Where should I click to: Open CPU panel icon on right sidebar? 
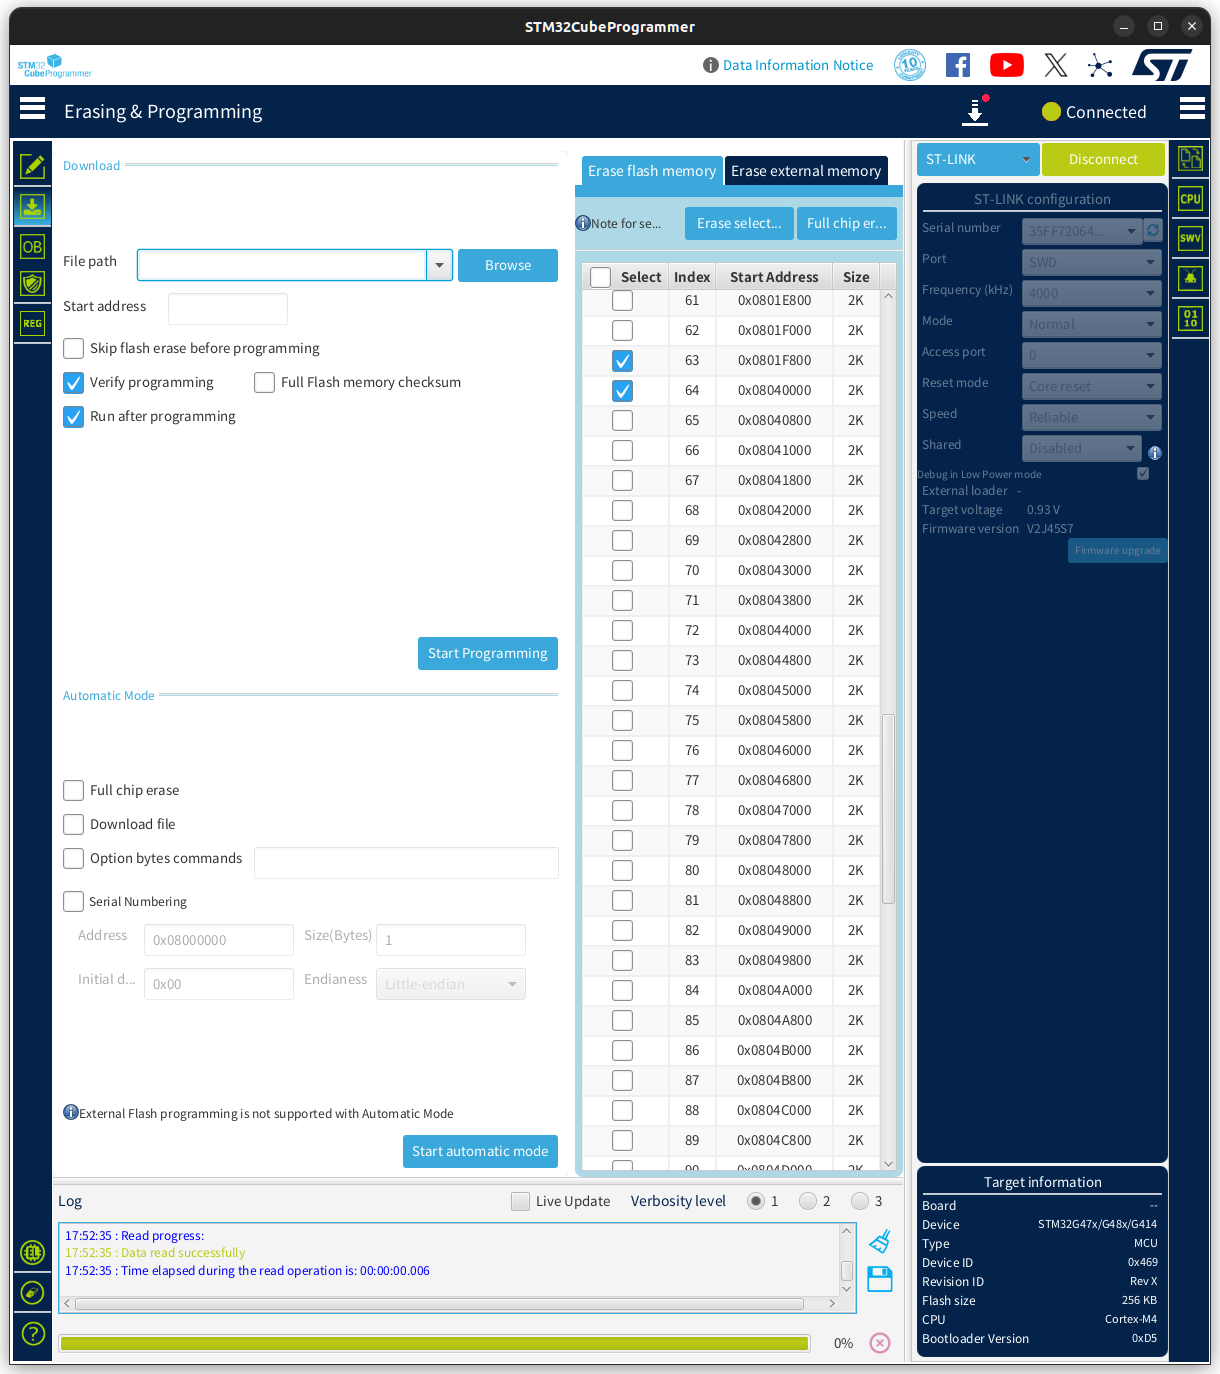tap(1190, 198)
